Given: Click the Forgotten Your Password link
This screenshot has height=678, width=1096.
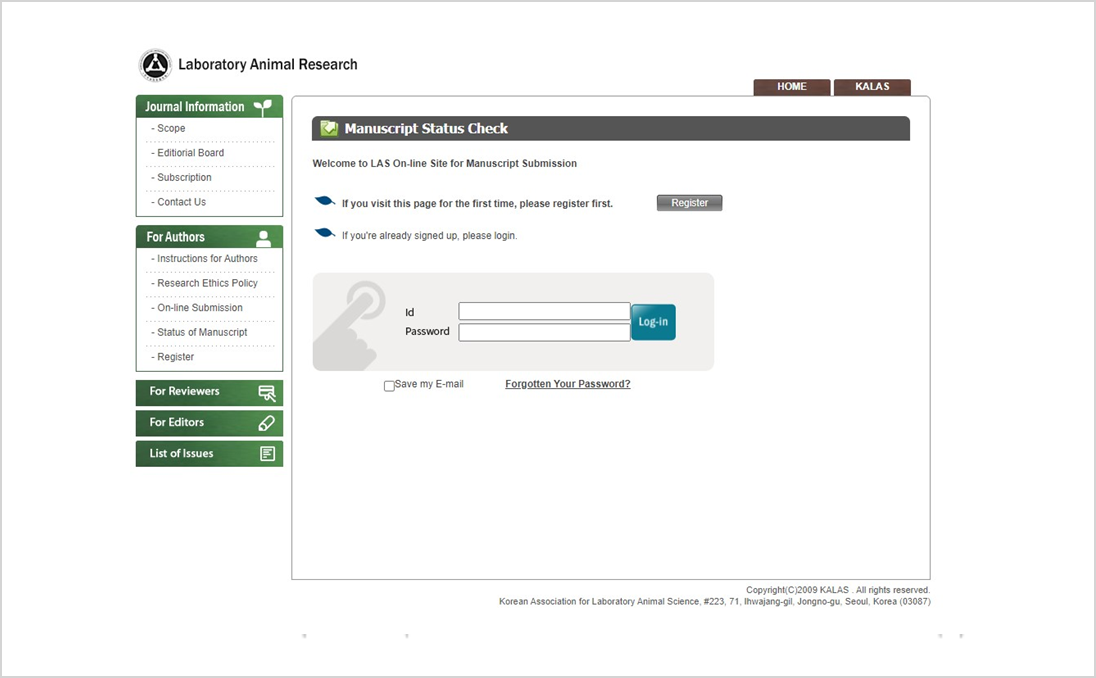Looking at the screenshot, I should pos(567,384).
